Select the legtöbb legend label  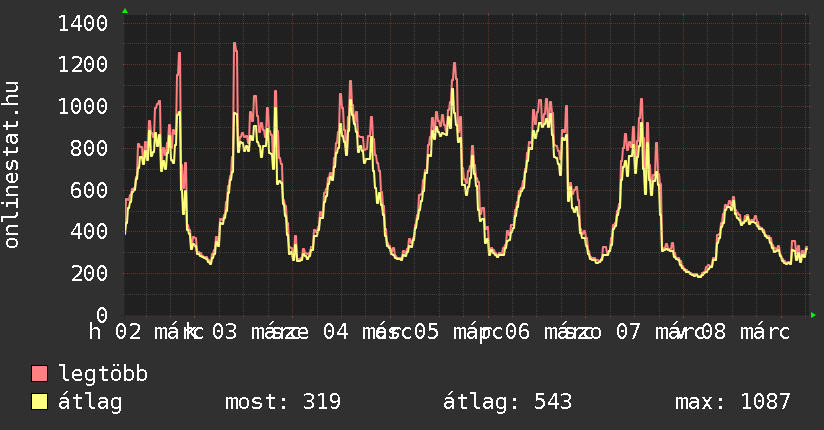(103, 374)
